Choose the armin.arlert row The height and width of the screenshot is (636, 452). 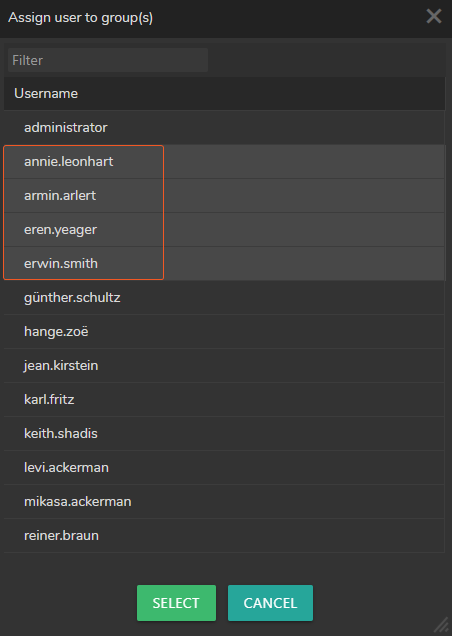224,196
